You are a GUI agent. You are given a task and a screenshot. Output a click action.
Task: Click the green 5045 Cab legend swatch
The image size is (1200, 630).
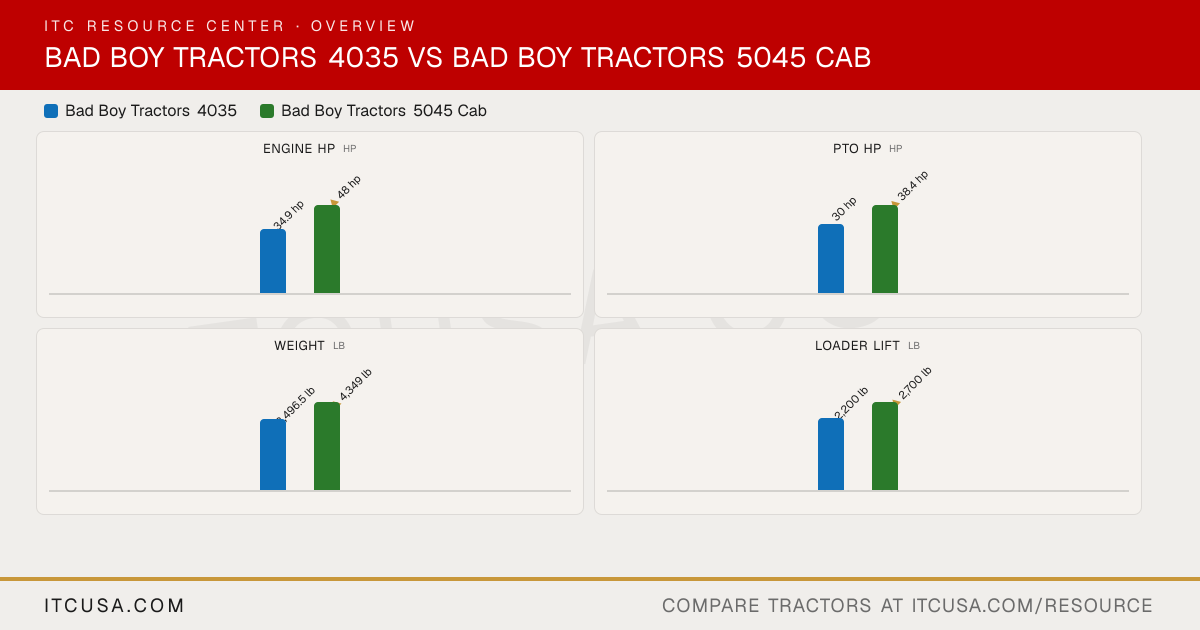pos(267,111)
